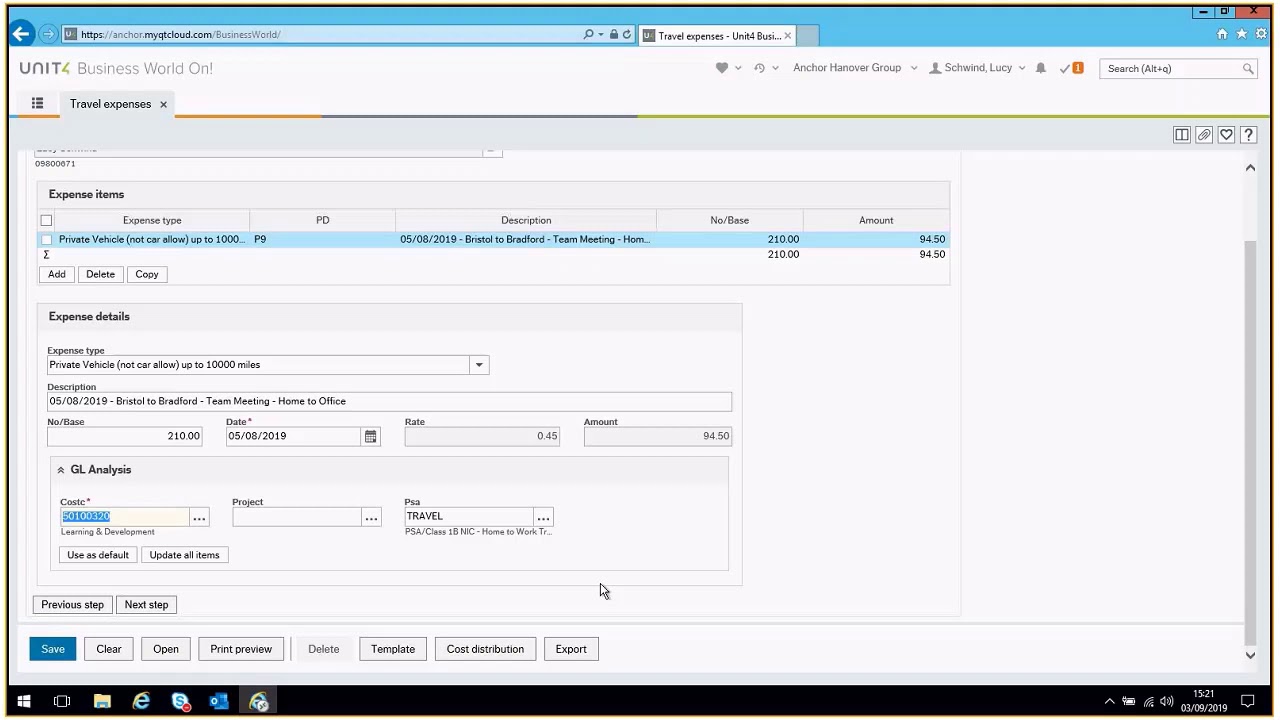Tick the Private Vehicle row checkbox
This screenshot has height=720, width=1280.
tap(46, 239)
